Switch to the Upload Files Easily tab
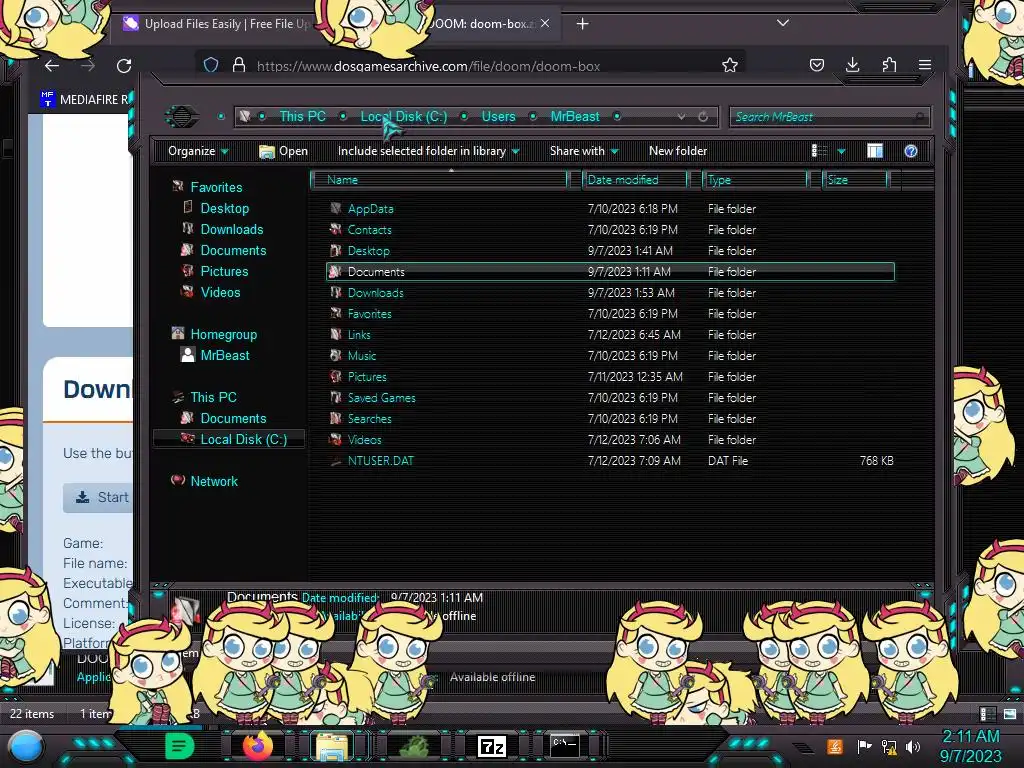The width and height of the screenshot is (1024, 768). click(x=219, y=24)
